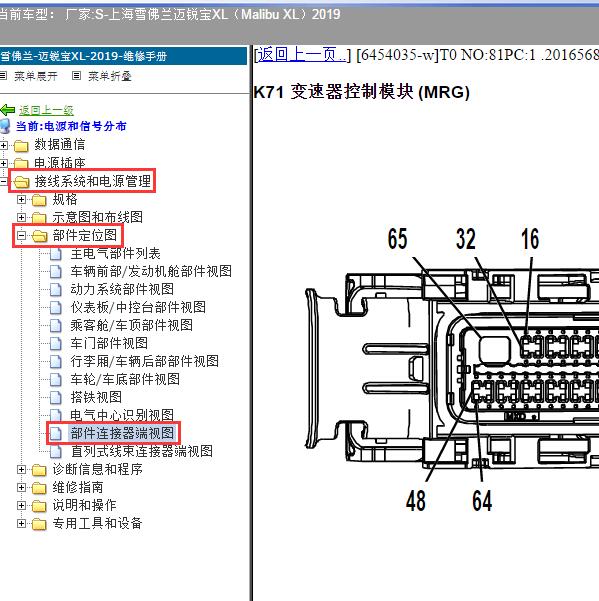The height and width of the screenshot is (601, 599).
Task: Click 菜单展开 to expand all menus
Action: click(36, 76)
